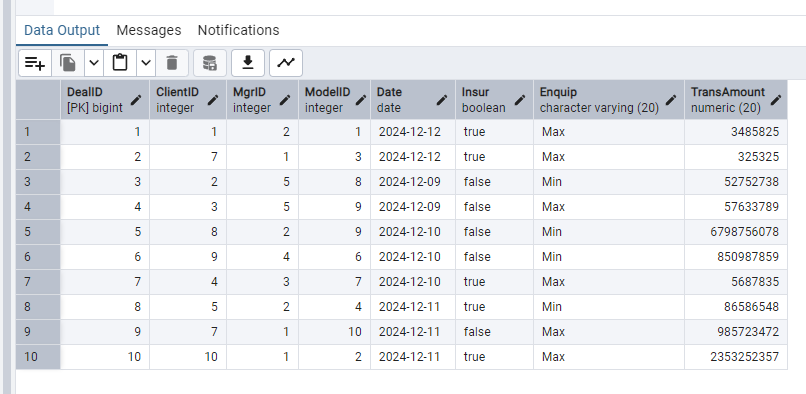The height and width of the screenshot is (394, 806).
Task: Click edit pencil in Insur column header
Action: tap(520, 100)
